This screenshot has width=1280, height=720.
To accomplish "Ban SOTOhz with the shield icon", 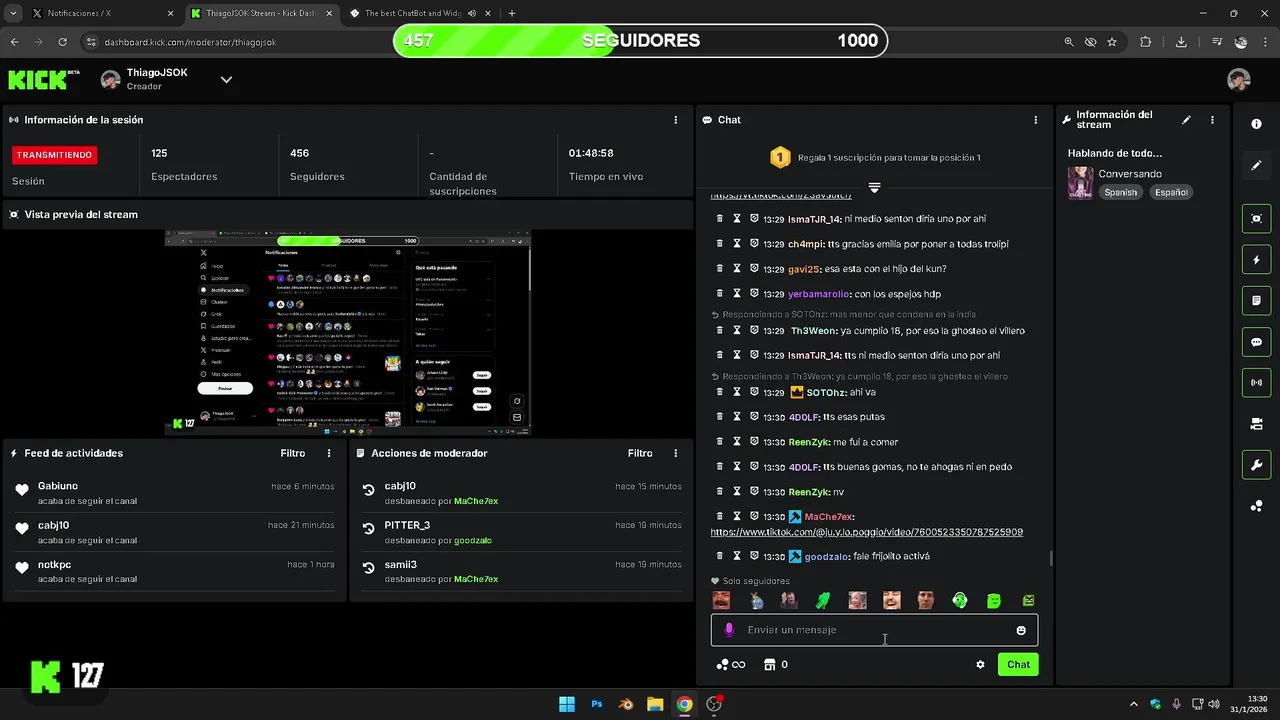I will 754,392.
